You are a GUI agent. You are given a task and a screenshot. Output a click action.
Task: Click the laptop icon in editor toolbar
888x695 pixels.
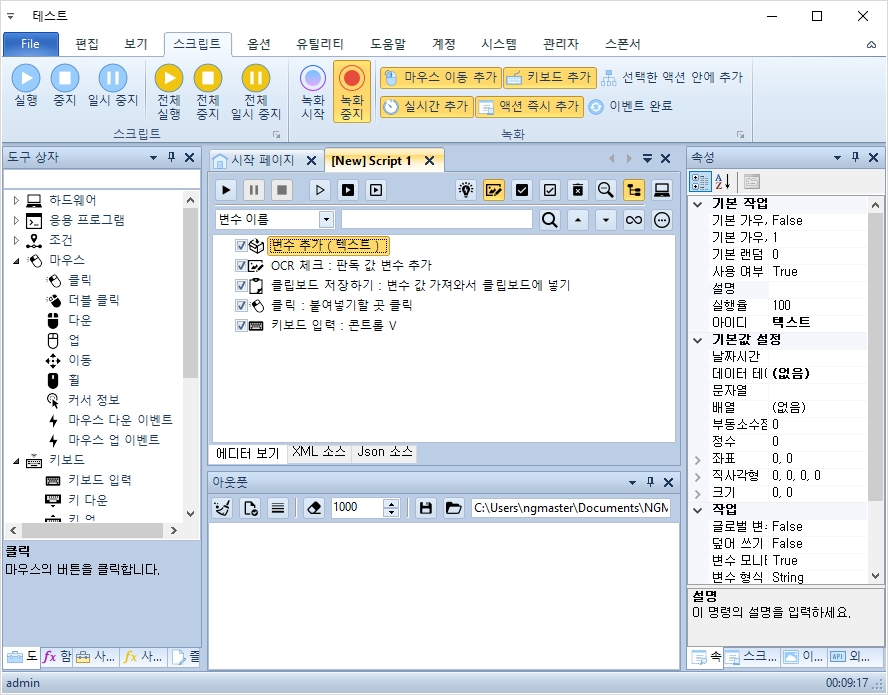[661, 190]
